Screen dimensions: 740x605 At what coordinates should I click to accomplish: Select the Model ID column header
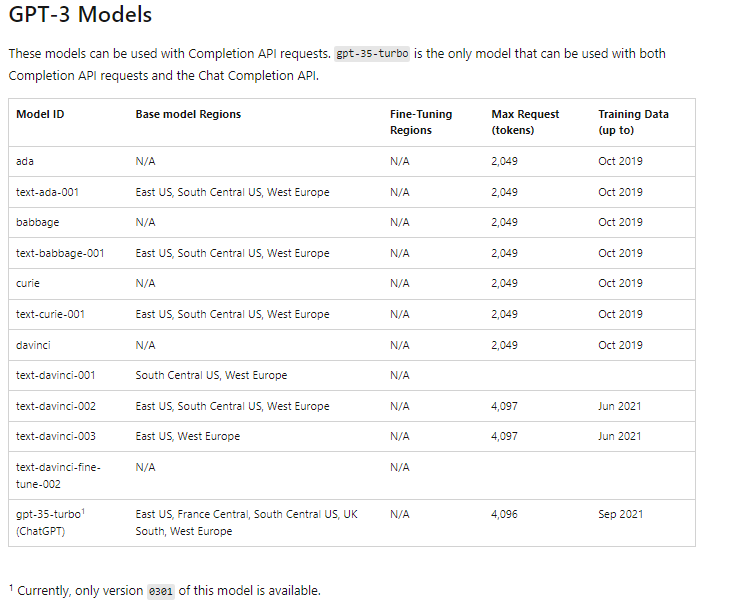tap(40, 114)
